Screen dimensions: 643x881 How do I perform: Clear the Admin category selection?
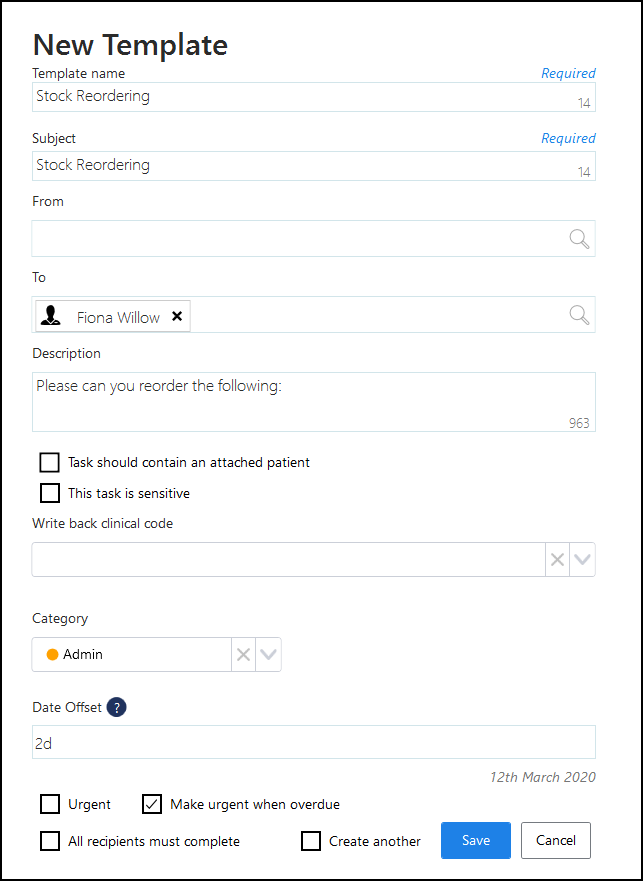click(243, 655)
